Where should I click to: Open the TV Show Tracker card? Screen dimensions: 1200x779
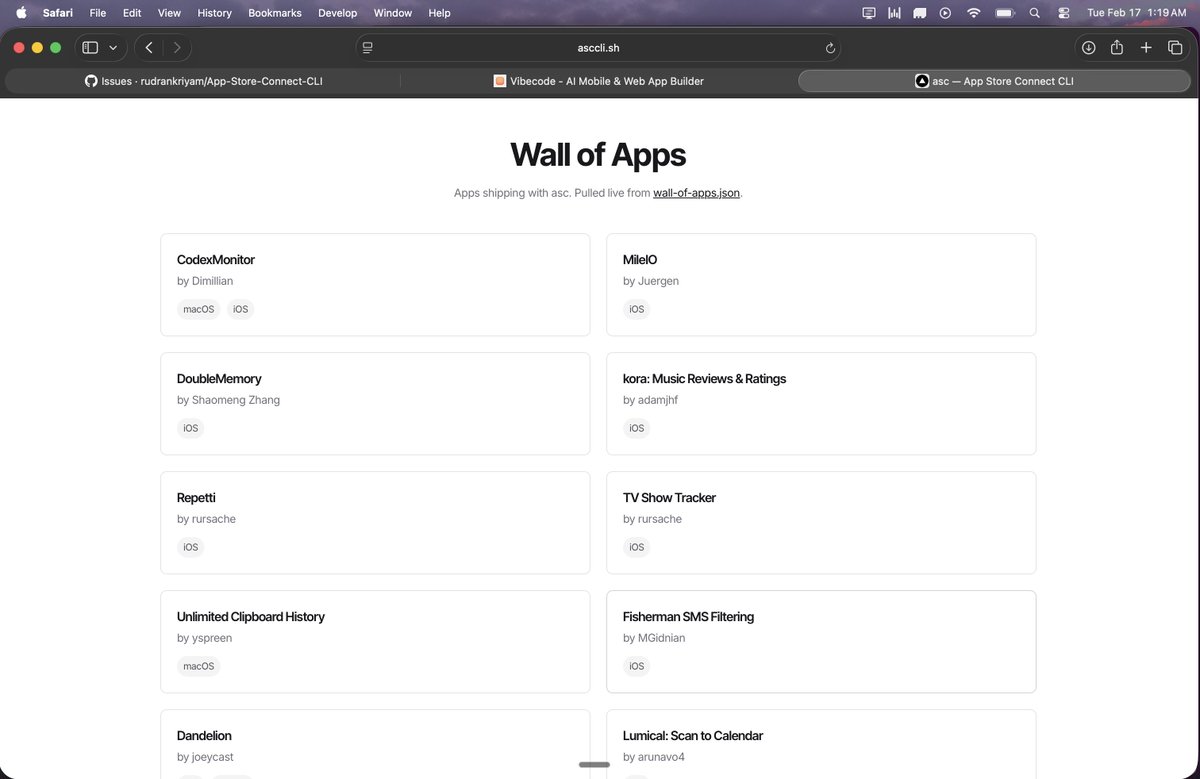pyautogui.click(x=821, y=523)
